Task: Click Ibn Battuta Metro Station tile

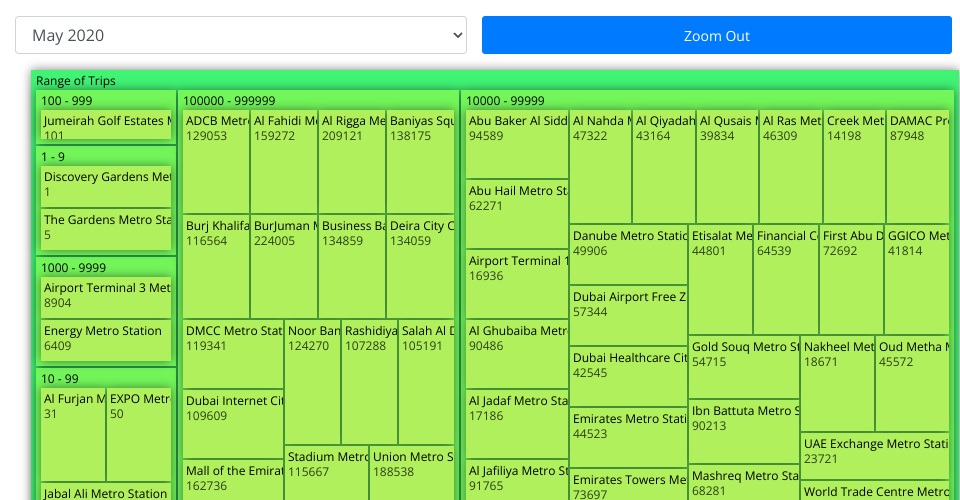Action: (x=743, y=430)
